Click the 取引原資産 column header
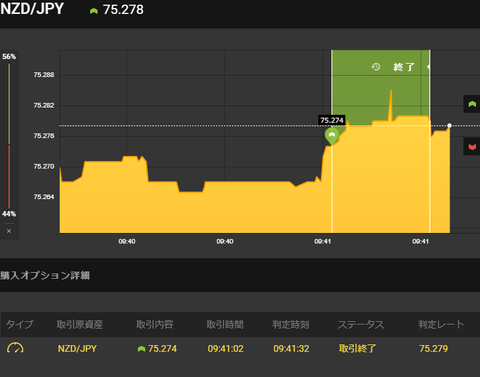Image resolution: width=480 pixels, height=377 pixels. pyautogui.click(x=79, y=324)
